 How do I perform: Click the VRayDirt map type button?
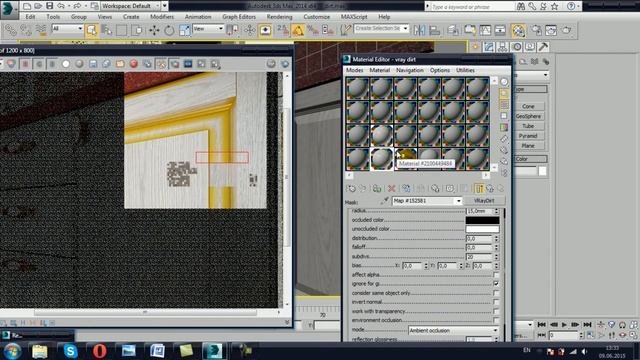[x=484, y=201]
